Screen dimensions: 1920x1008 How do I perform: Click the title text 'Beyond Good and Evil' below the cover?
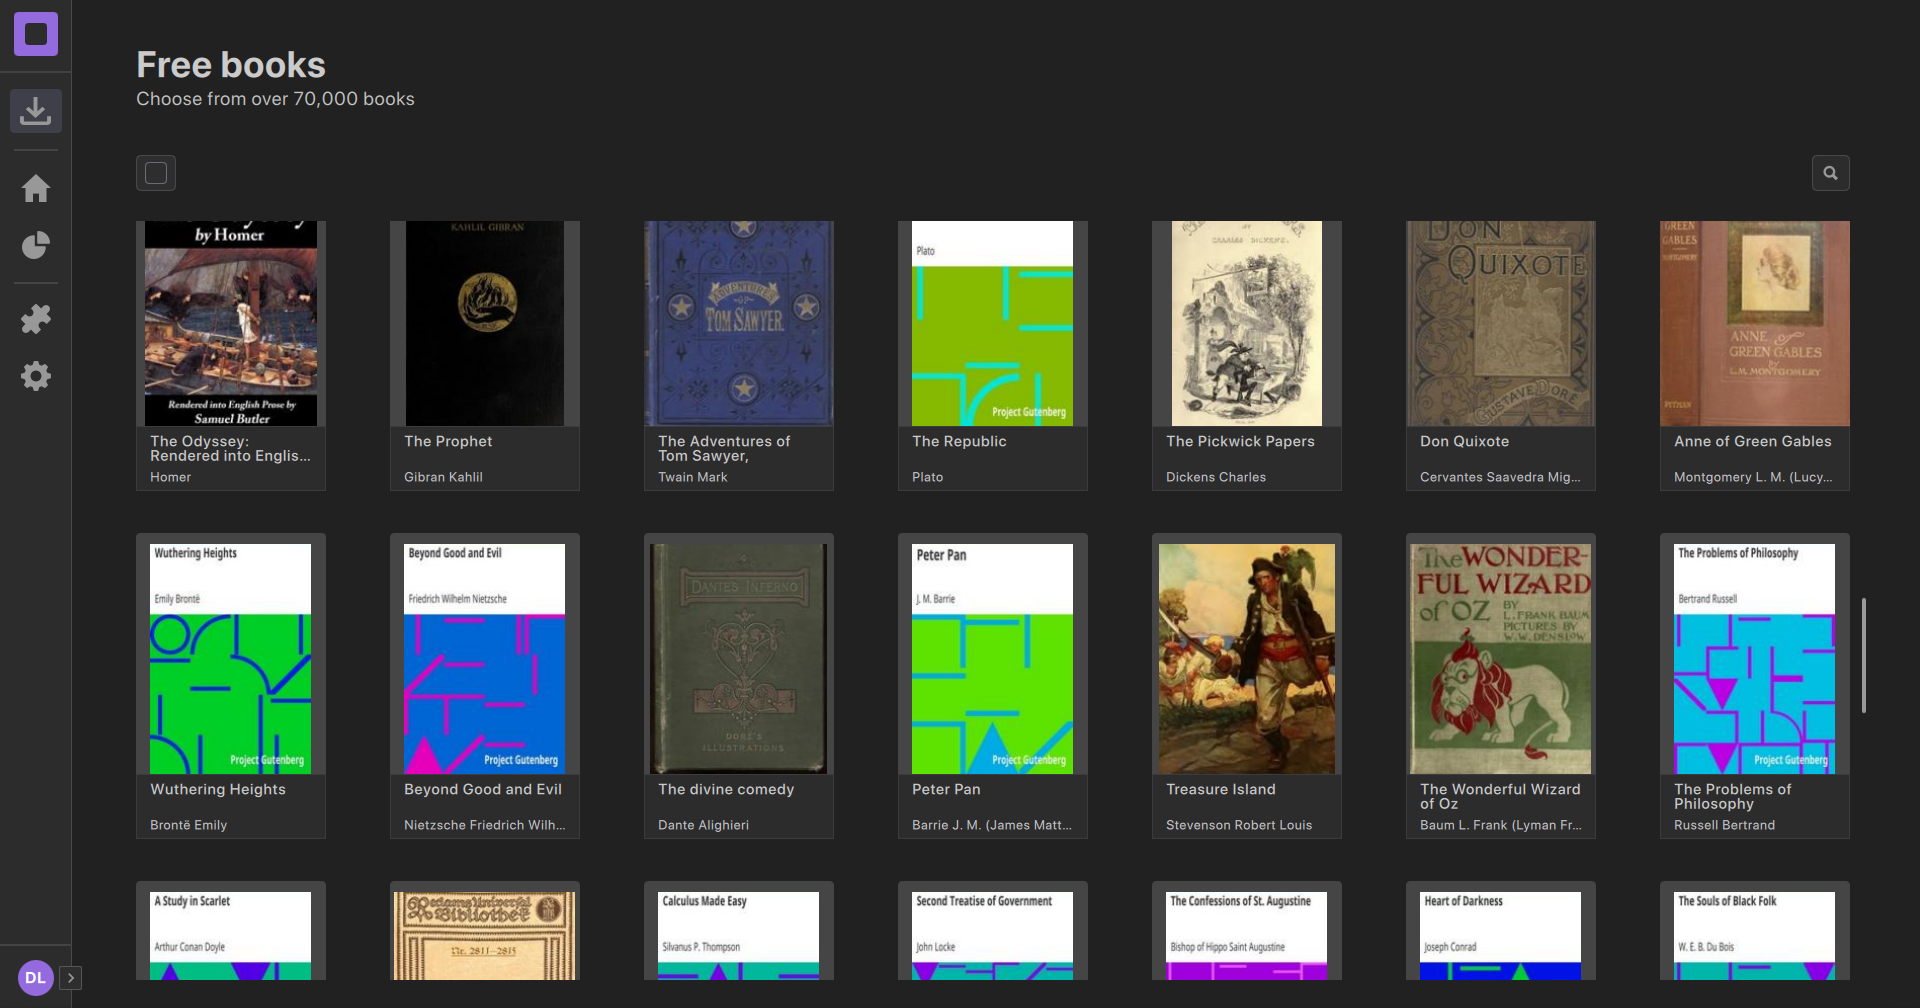click(483, 789)
